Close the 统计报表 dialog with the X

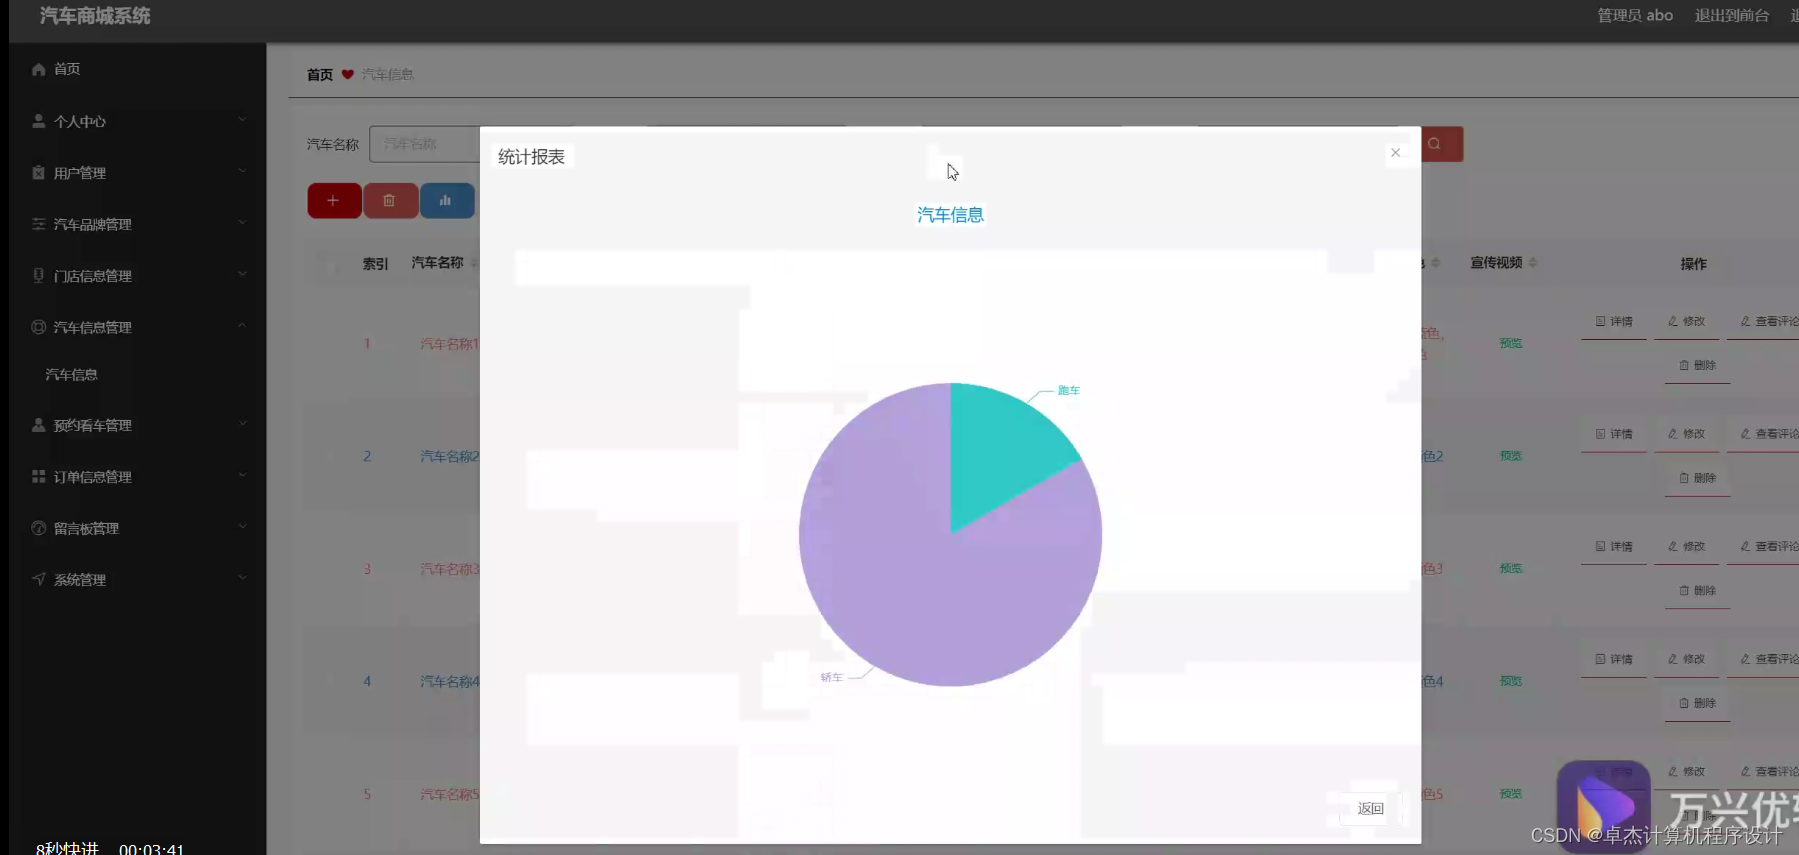(x=1395, y=153)
